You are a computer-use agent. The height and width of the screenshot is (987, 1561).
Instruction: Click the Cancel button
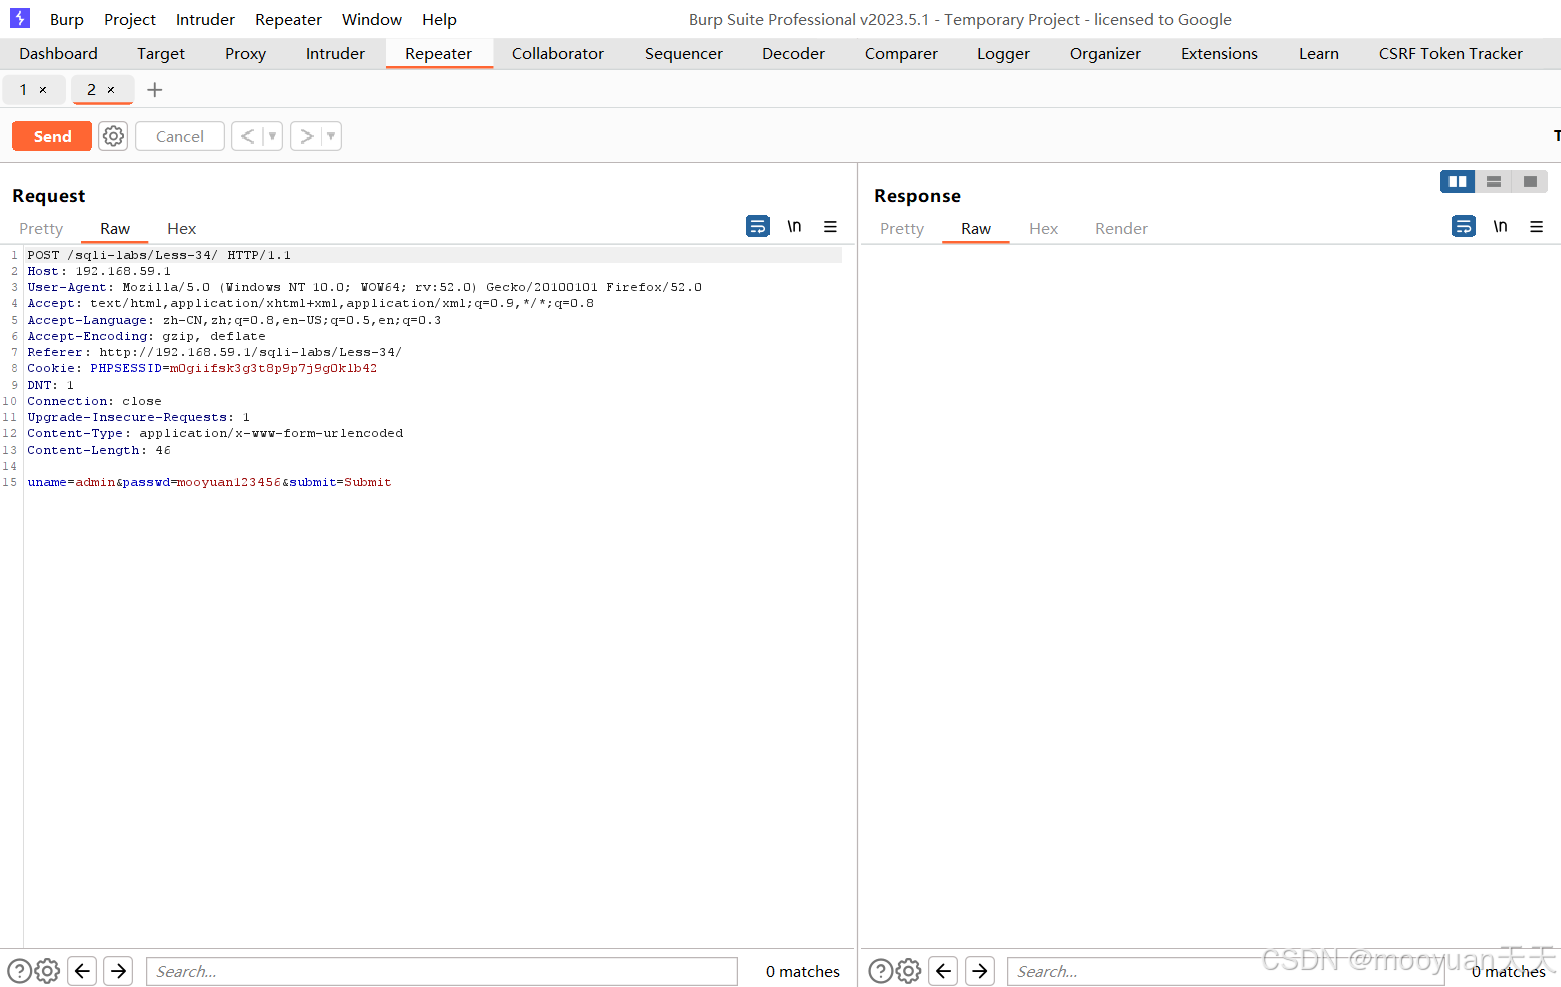[180, 136]
